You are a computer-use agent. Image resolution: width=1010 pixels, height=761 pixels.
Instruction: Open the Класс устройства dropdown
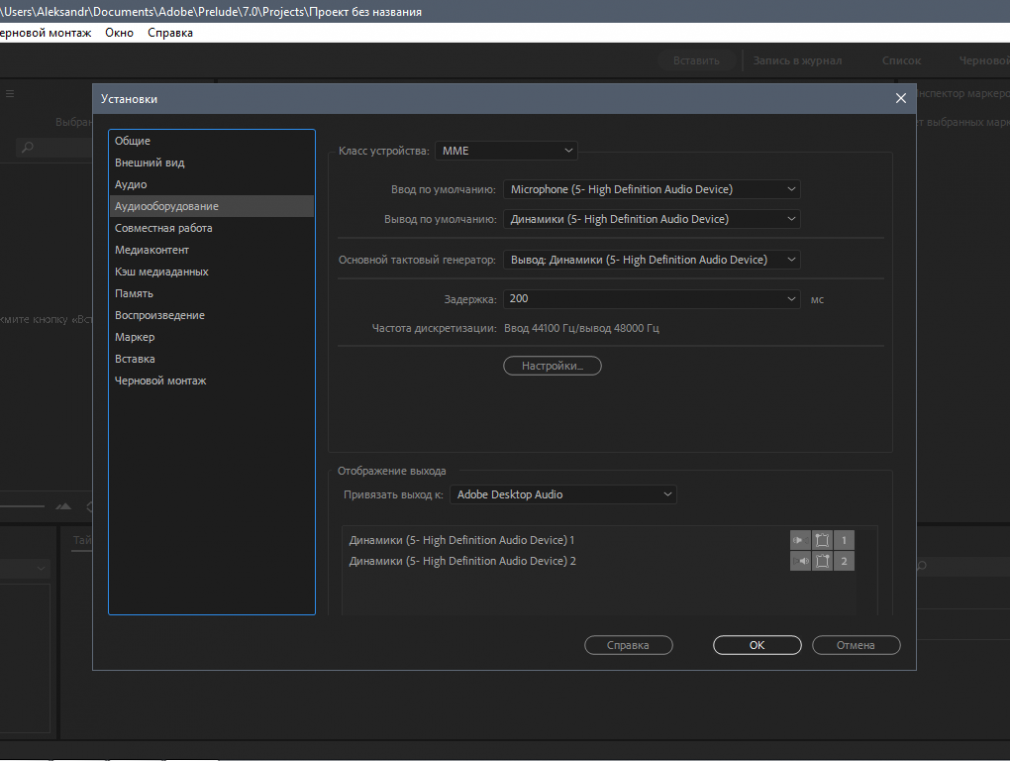coord(506,151)
